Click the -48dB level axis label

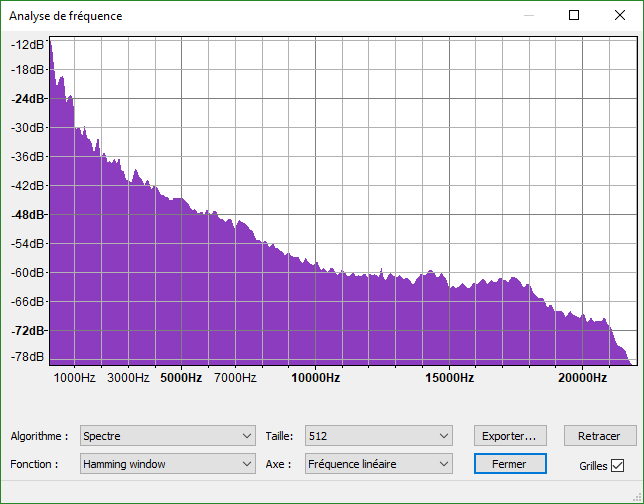(28, 214)
